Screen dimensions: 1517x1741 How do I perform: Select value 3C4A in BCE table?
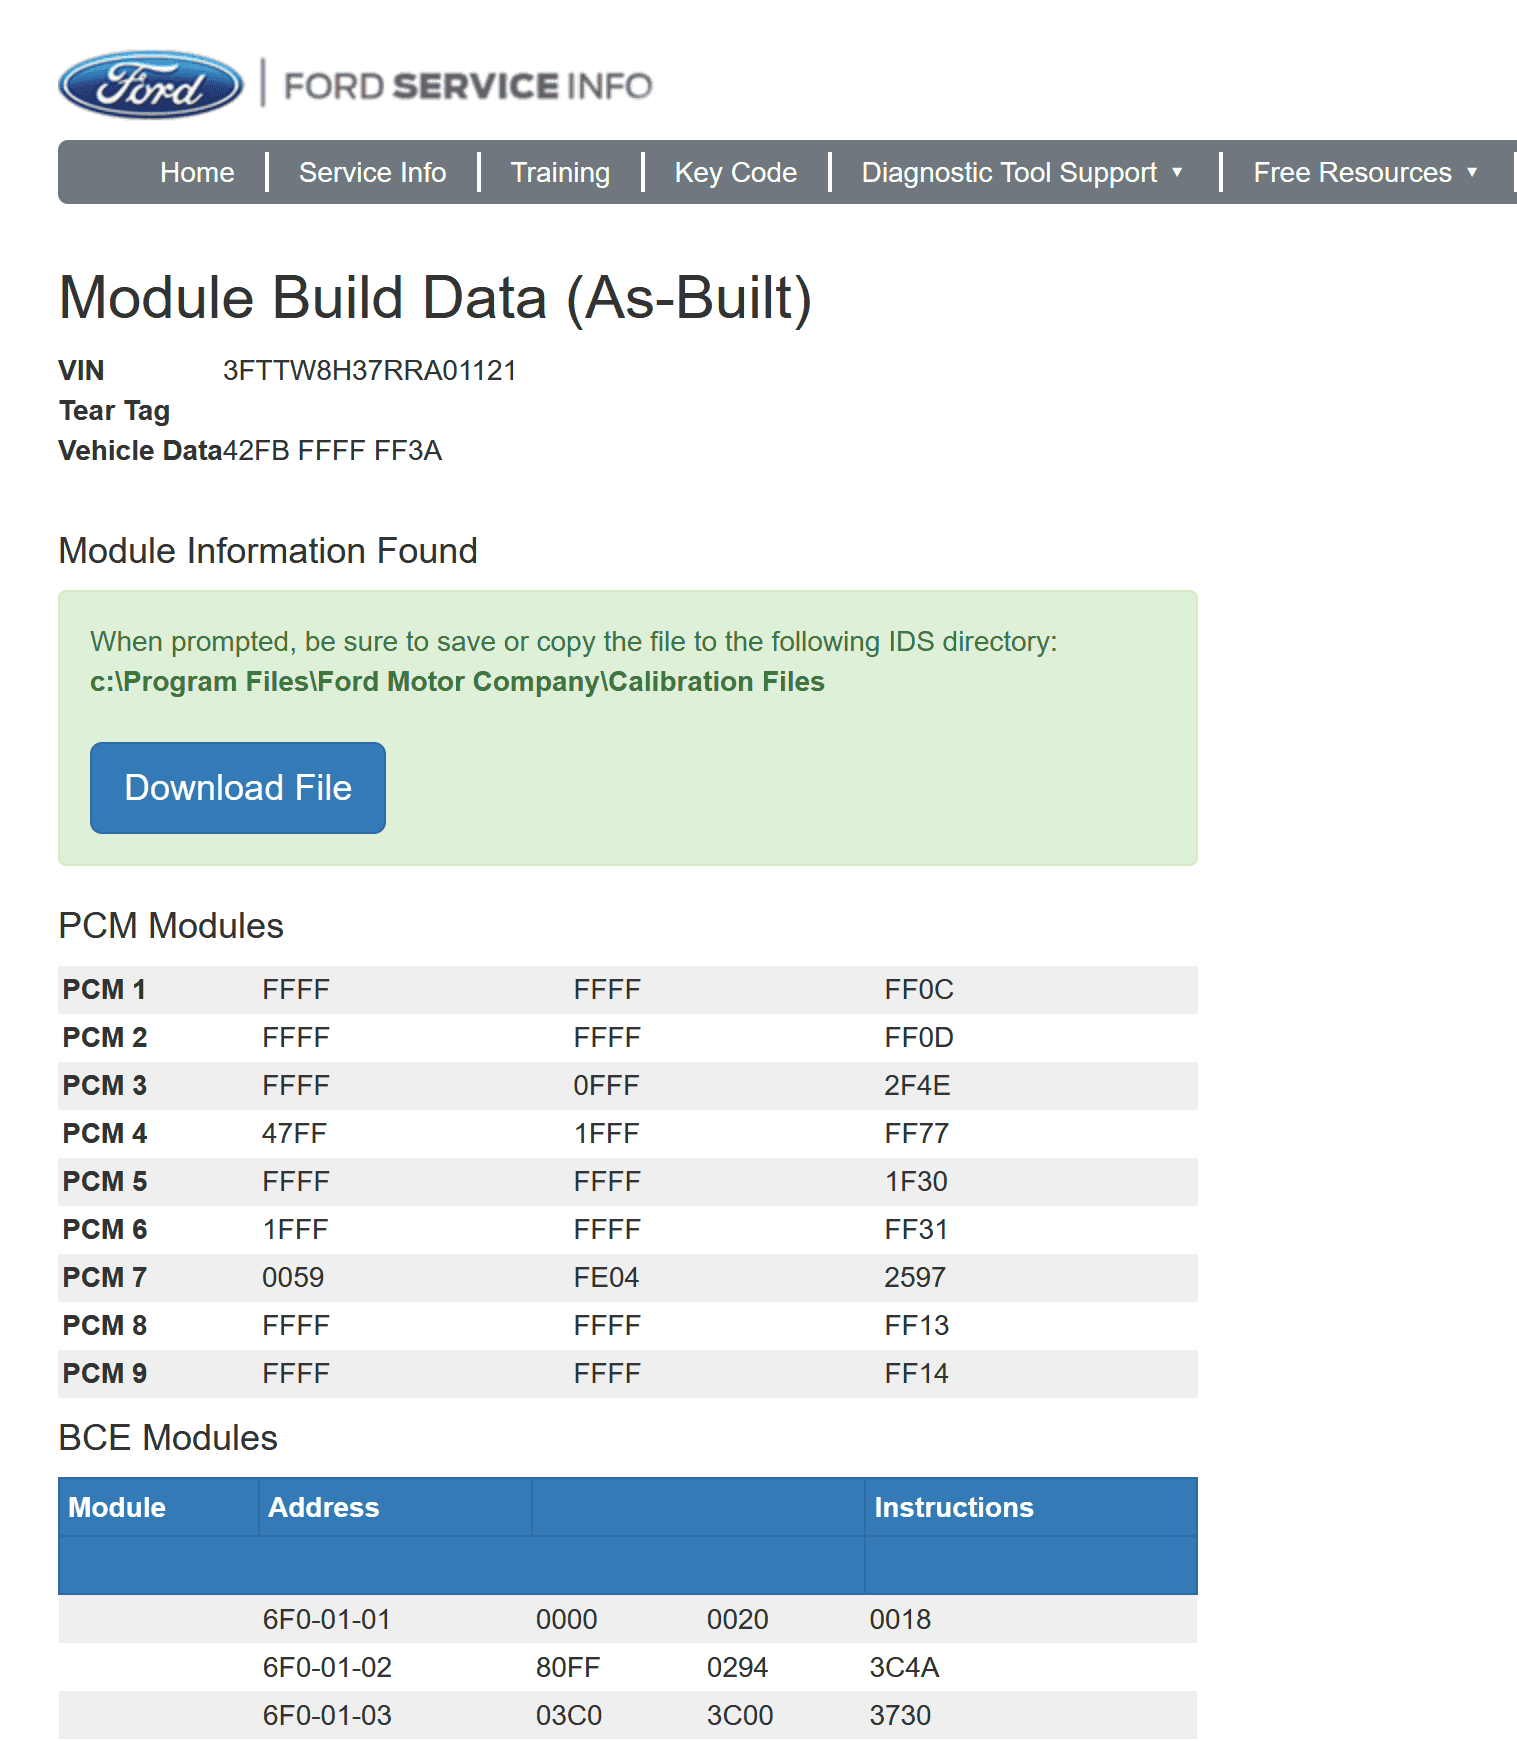(x=904, y=1668)
